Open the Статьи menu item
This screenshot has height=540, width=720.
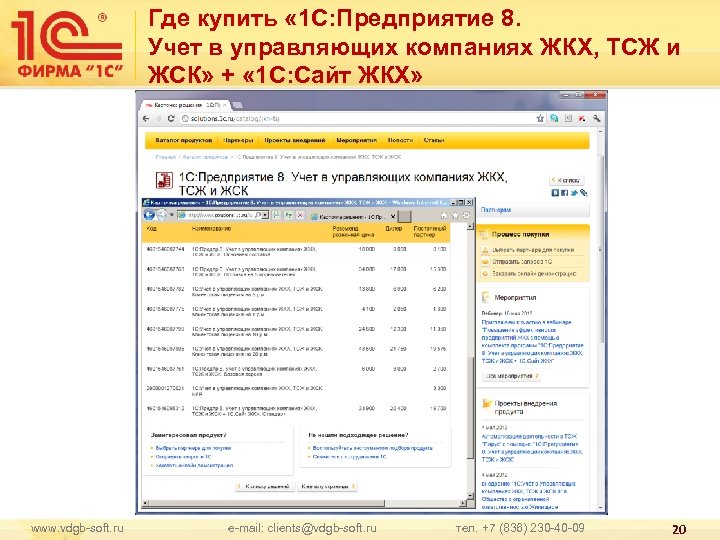(433, 141)
